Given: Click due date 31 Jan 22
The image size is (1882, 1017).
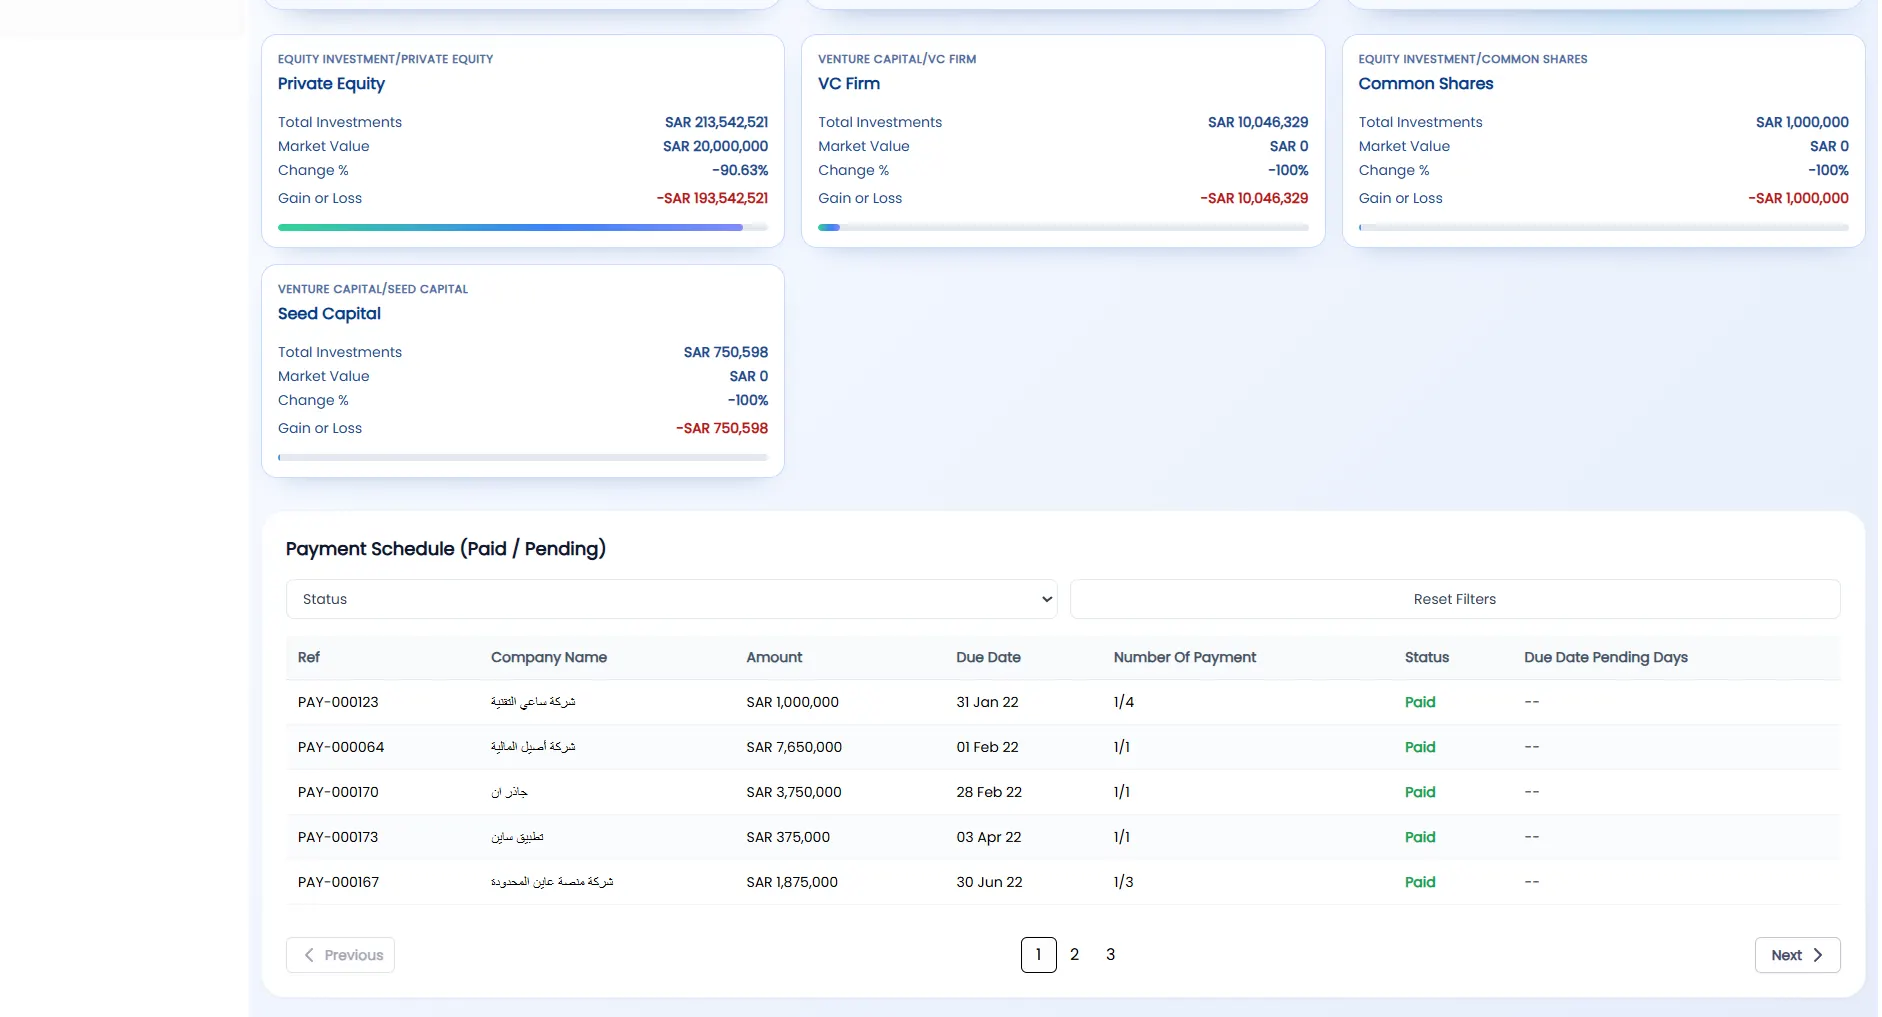Looking at the screenshot, I should (987, 702).
